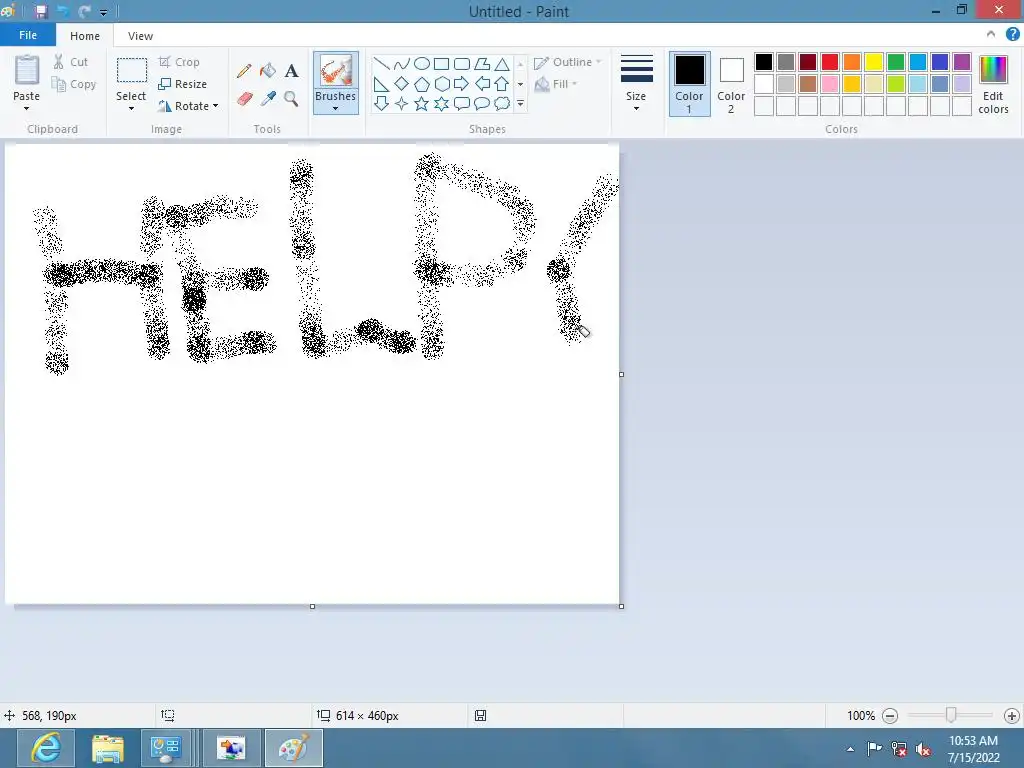Click the rectangular Select button
Viewport: 1024px width, 768px height.
tap(132, 70)
